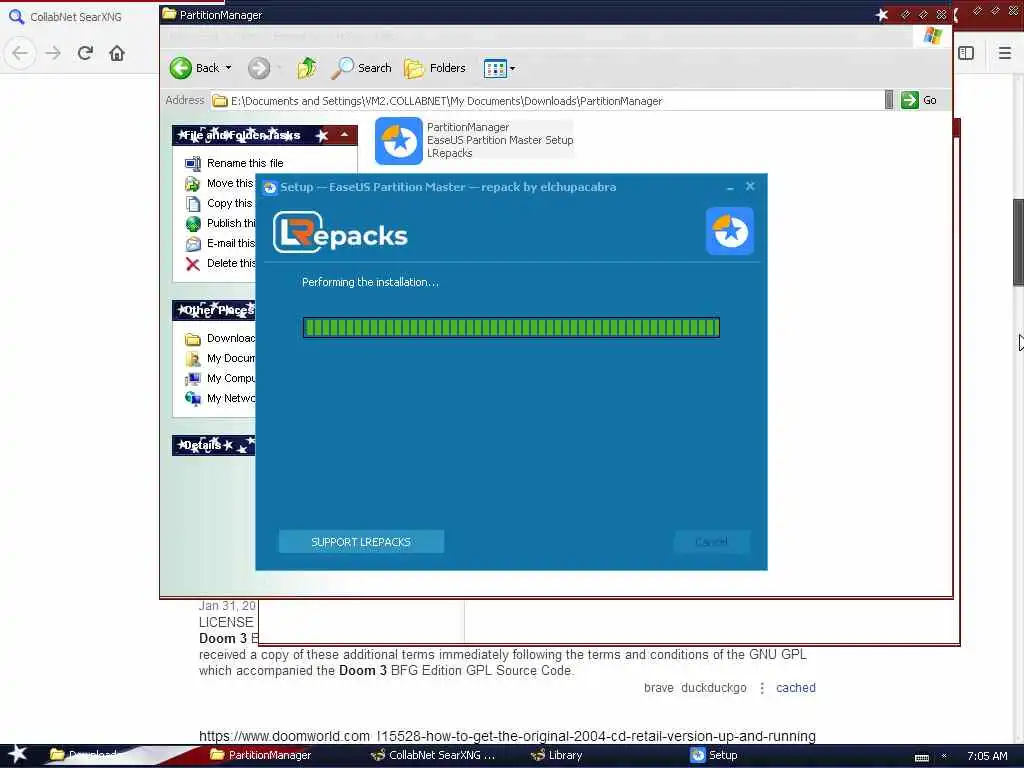Open the browser hamburger menu
The image size is (1024, 768).
[x=1005, y=53]
